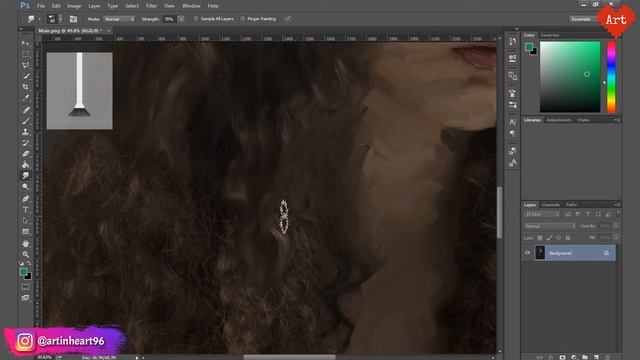Create new fill or adjustment layer
640x360 pixels.
pyautogui.click(x=573, y=357)
